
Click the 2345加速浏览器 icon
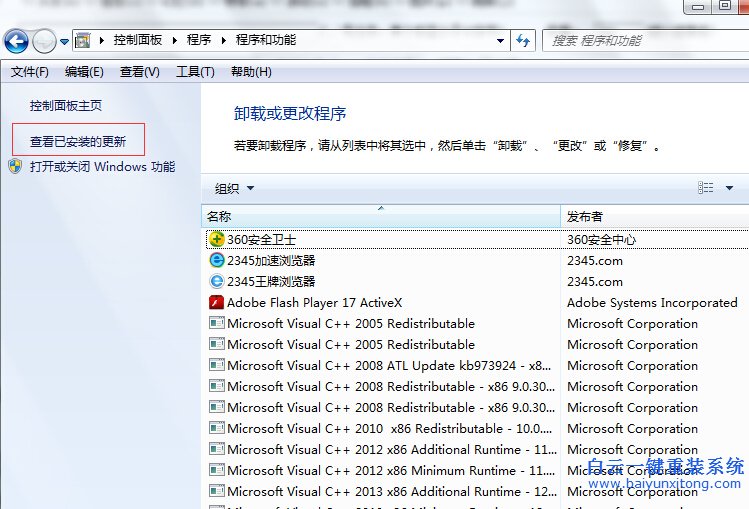click(x=216, y=261)
